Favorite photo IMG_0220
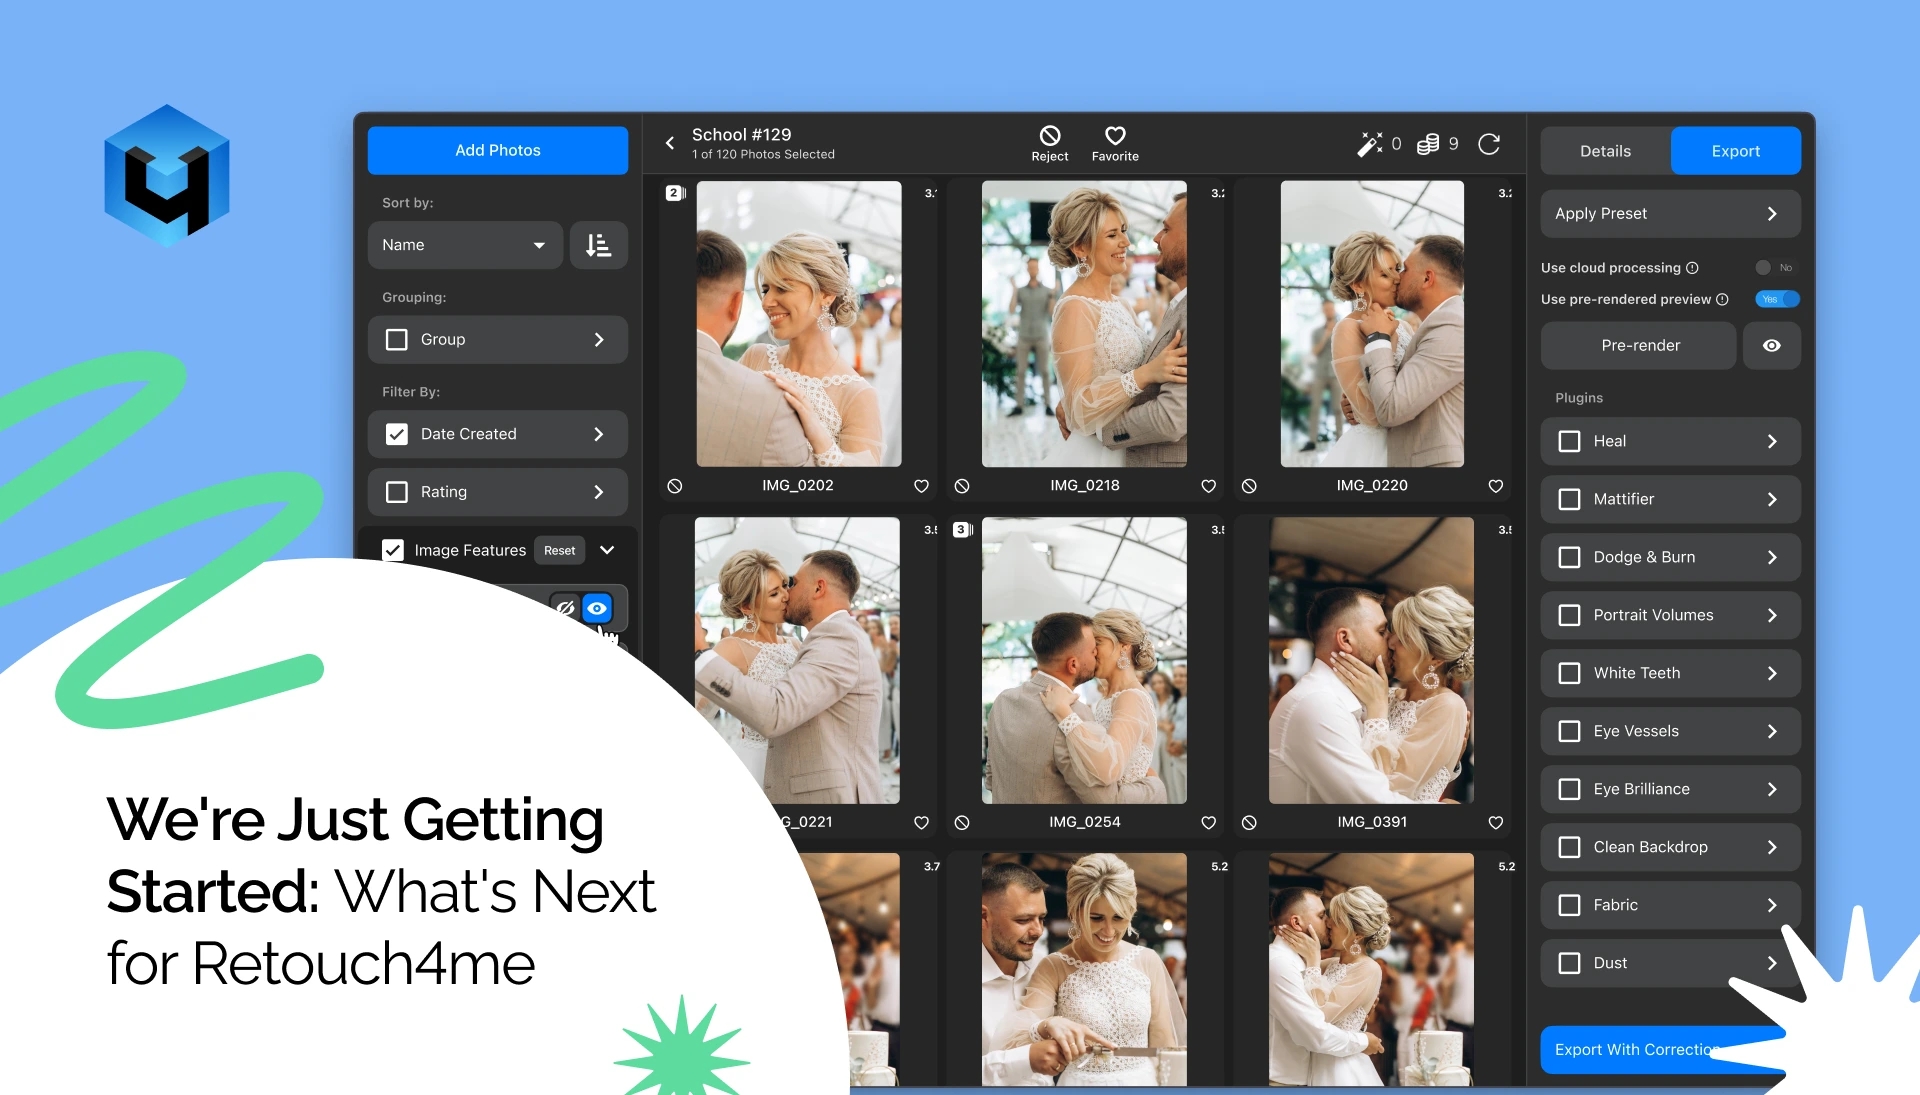Image resolution: width=1920 pixels, height=1095 pixels. 1496,486
